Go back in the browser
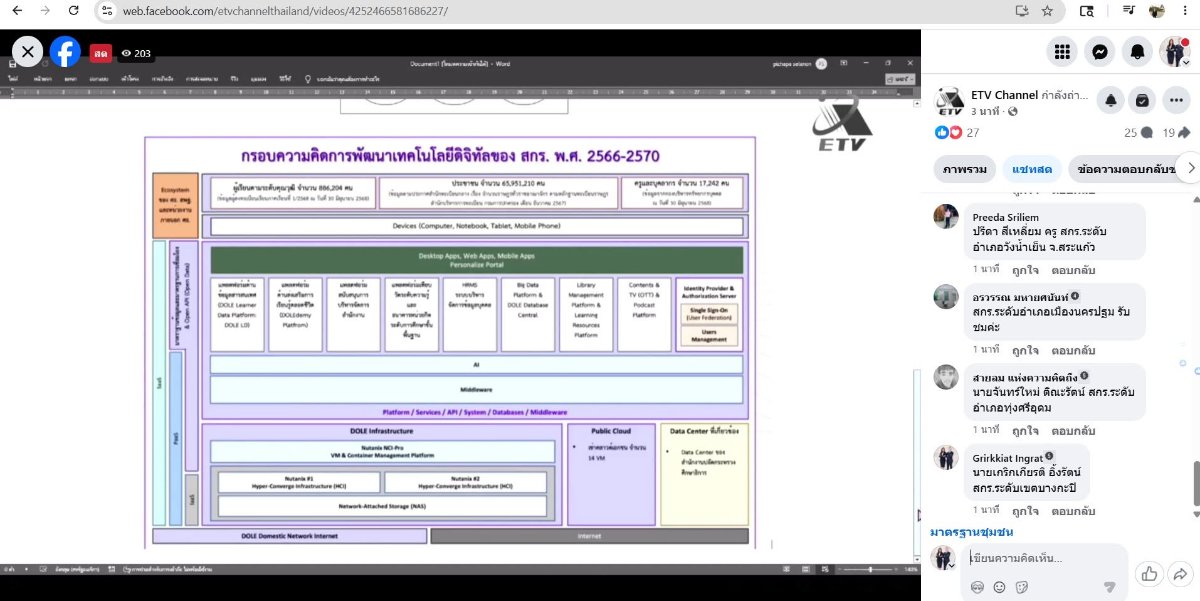Viewport: 1200px width, 601px height. pos(17,11)
